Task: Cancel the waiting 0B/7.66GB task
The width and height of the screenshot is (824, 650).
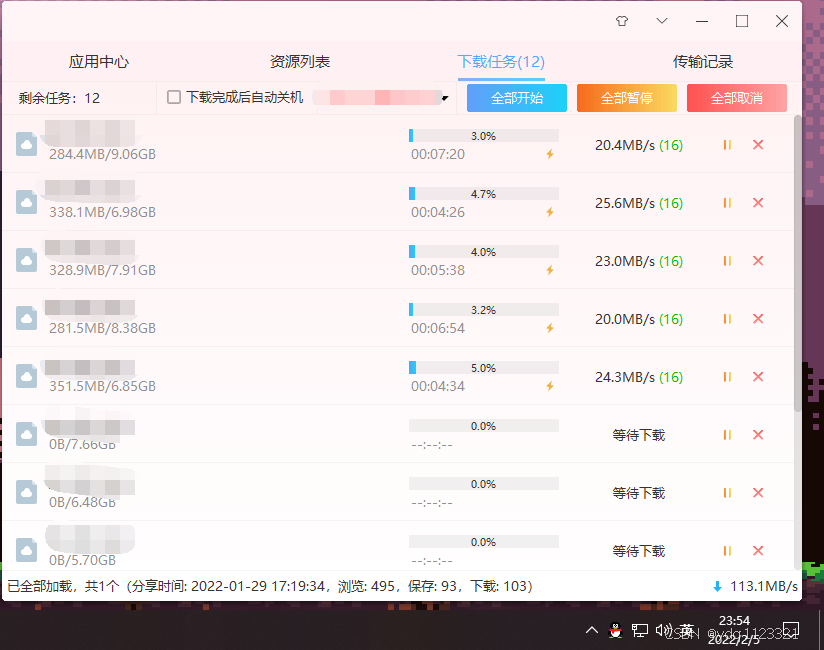Action: point(758,435)
